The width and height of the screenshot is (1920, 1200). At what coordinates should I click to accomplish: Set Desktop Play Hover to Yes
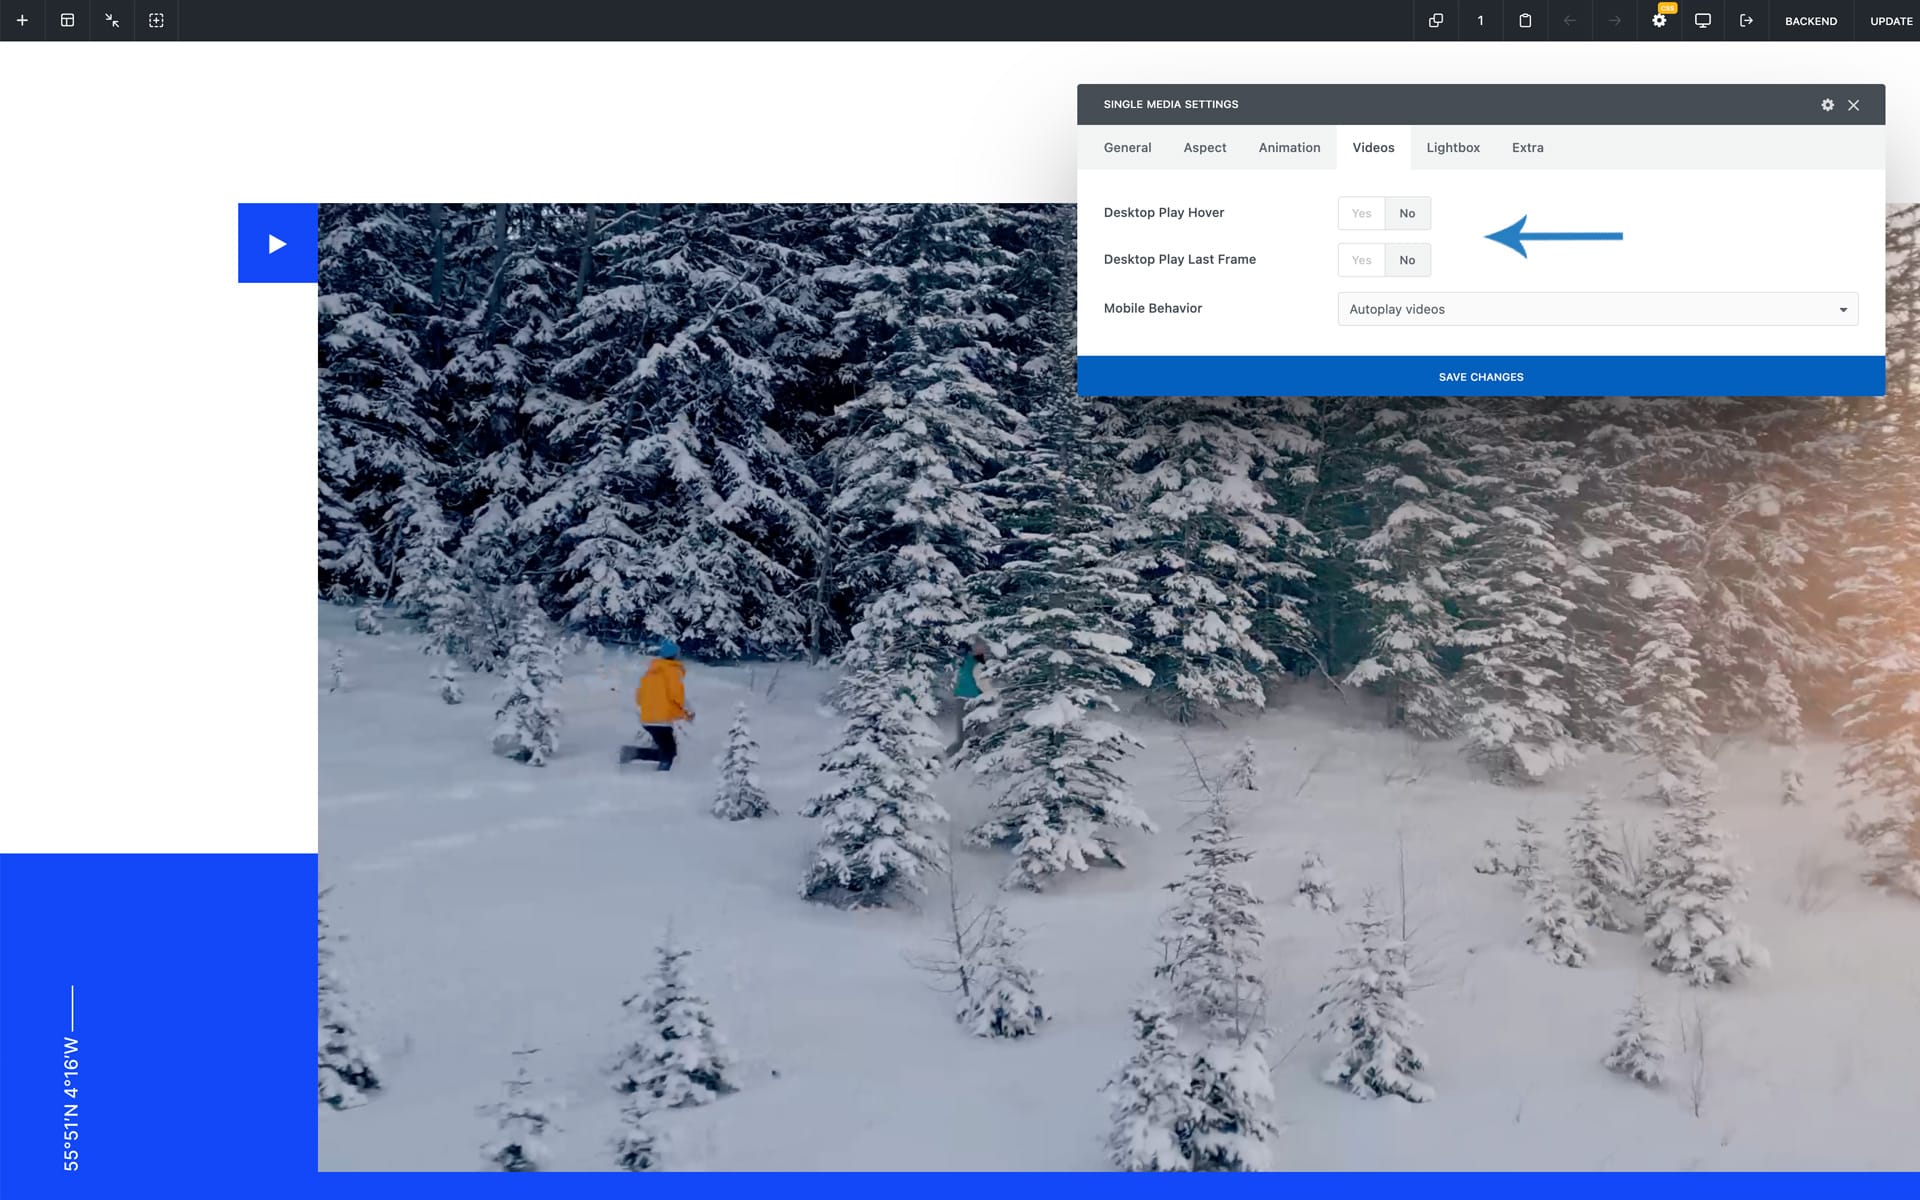[1361, 213]
